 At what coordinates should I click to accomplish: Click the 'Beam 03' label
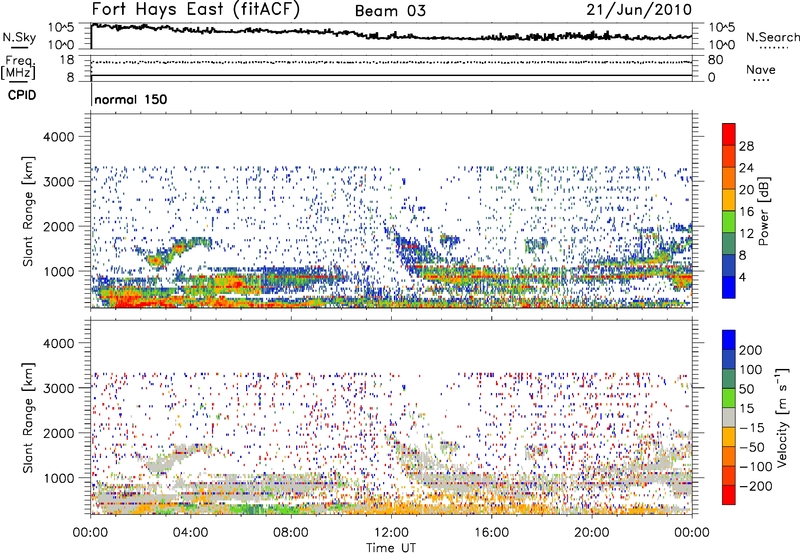pyautogui.click(x=390, y=11)
